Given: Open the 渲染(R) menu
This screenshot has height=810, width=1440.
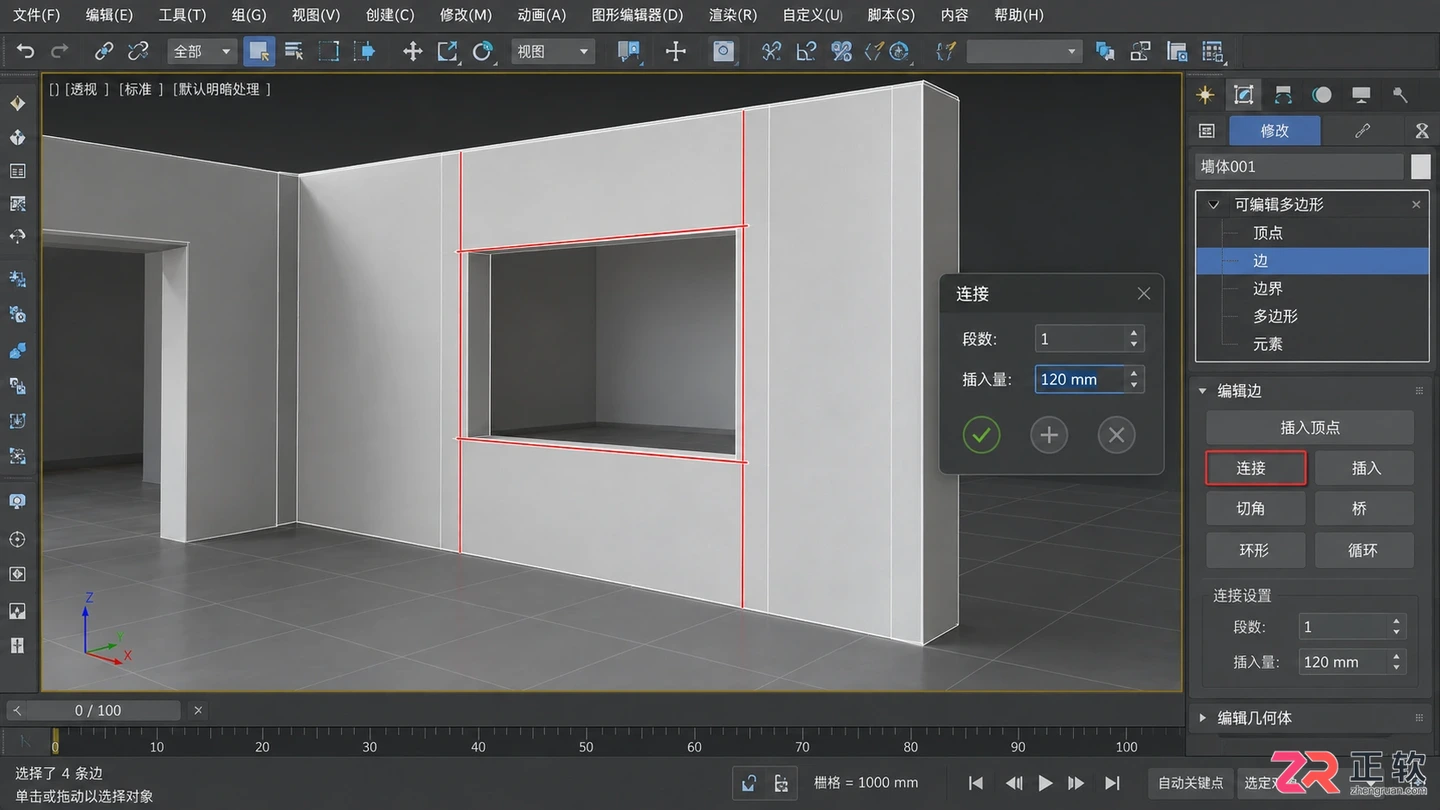Looking at the screenshot, I should (733, 15).
